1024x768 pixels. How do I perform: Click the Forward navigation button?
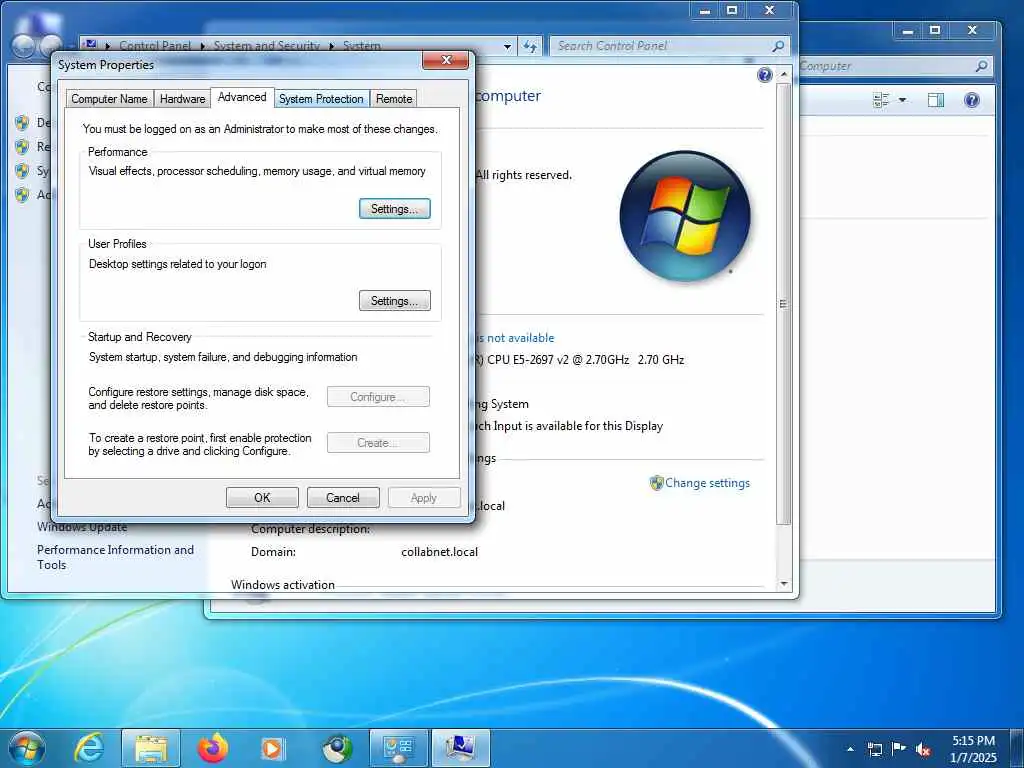click(50, 46)
